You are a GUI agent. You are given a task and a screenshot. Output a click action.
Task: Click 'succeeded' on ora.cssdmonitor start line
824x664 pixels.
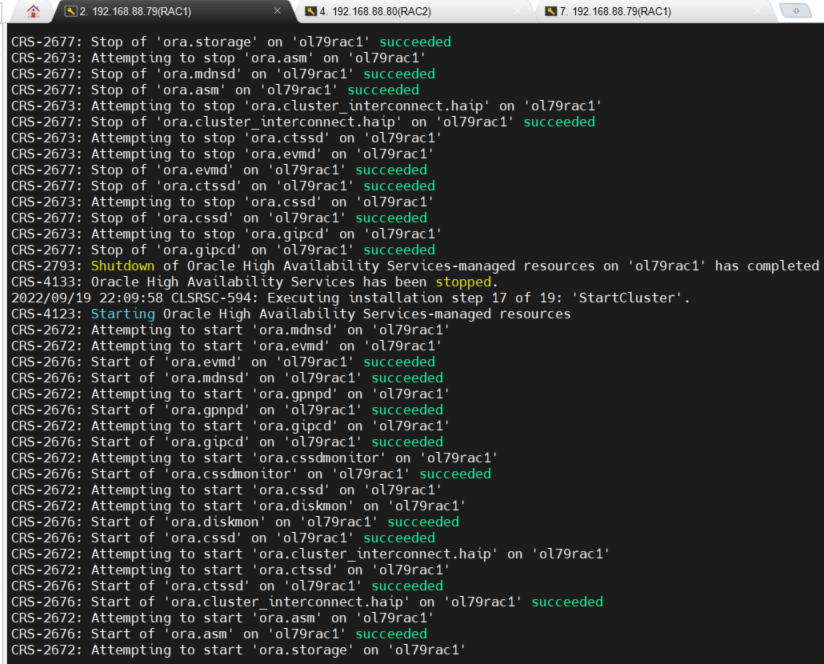[455, 474]
